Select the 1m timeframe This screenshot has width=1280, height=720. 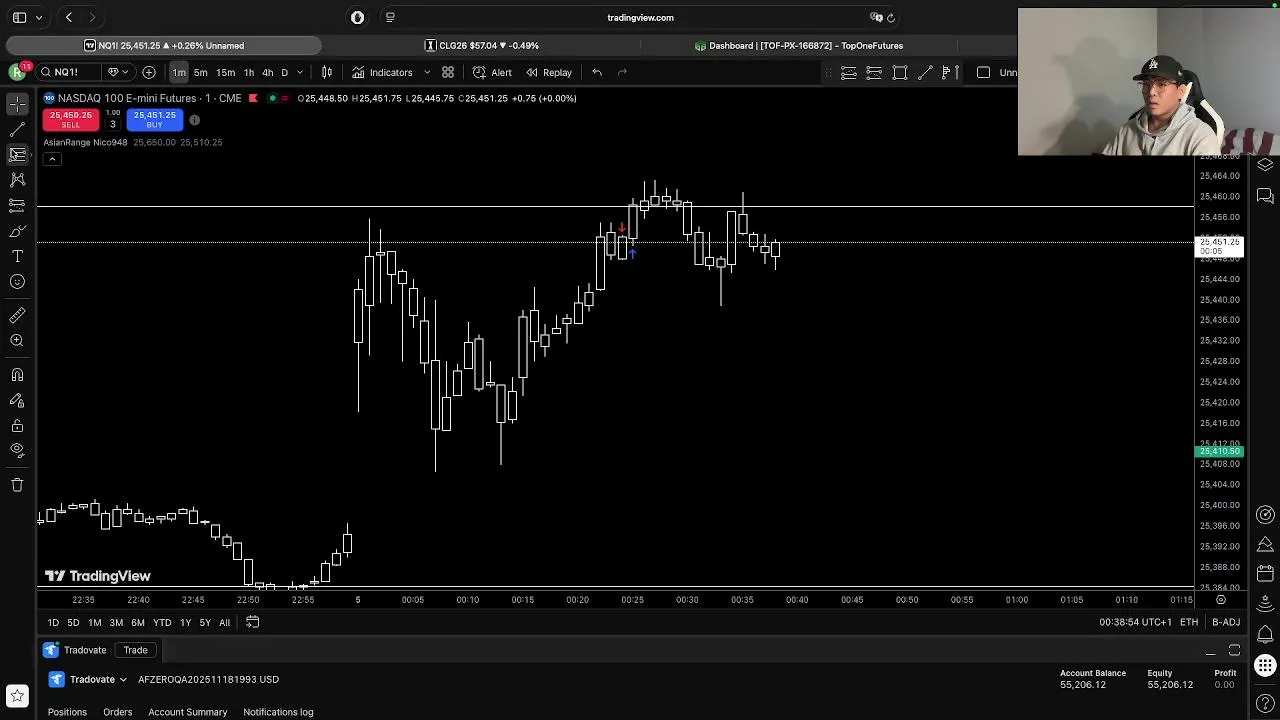[178, 72]
